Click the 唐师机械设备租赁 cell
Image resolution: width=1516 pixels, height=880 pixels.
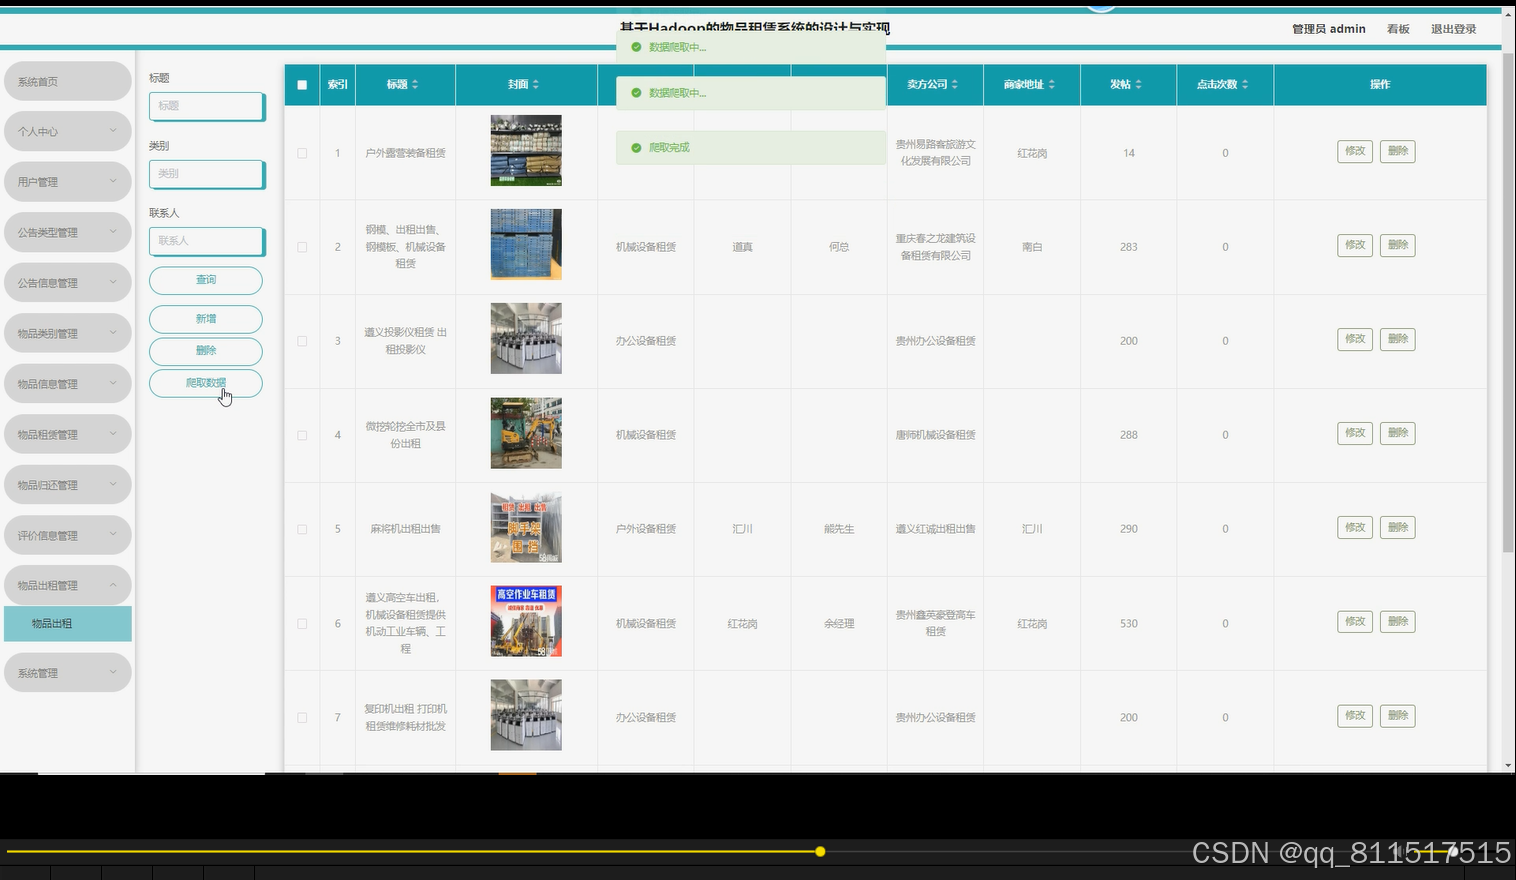(935, 435)
